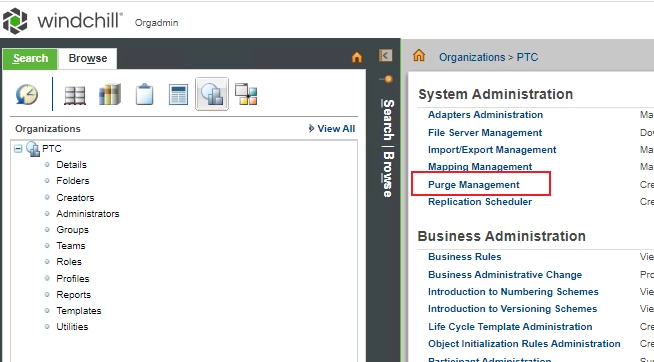Click PTC in the breadcrumb
Screen dimensions: 654x362
pyautogui.click(x=527, y=57)
